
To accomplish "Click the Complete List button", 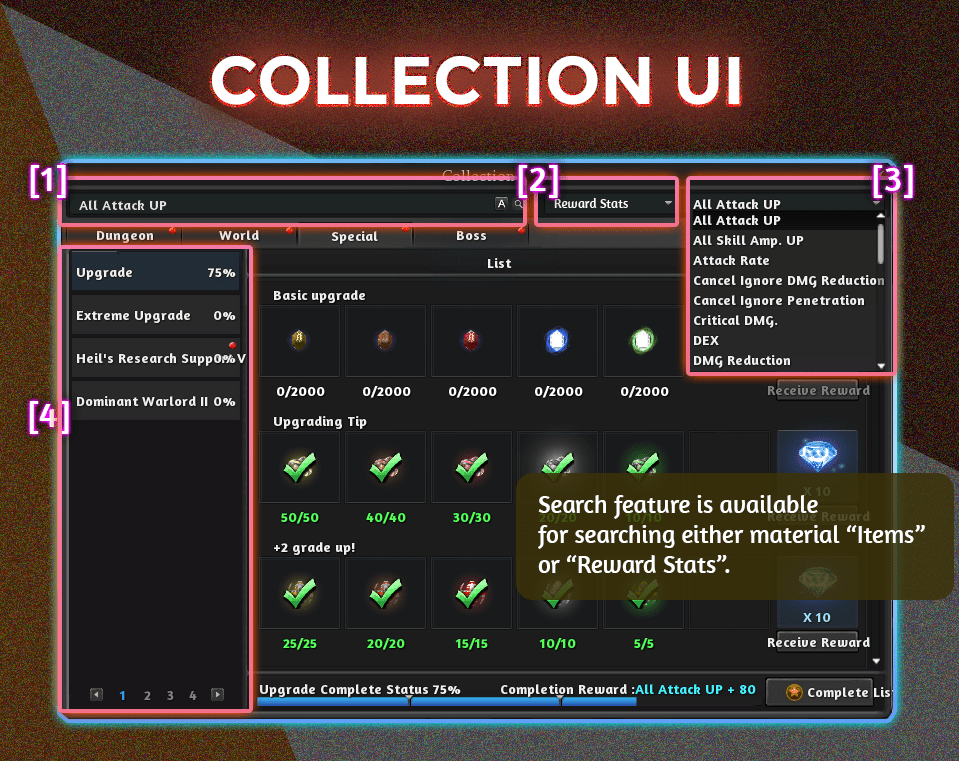I will click(827, 692).
